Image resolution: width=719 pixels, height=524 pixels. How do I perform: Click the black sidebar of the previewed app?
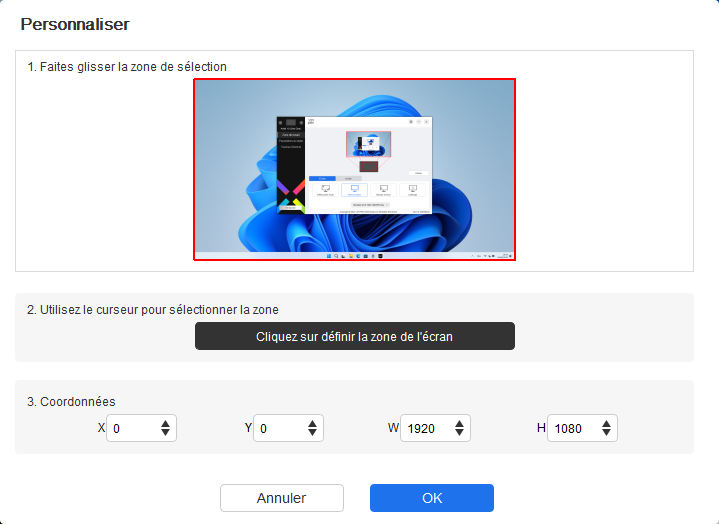[291, 165]
